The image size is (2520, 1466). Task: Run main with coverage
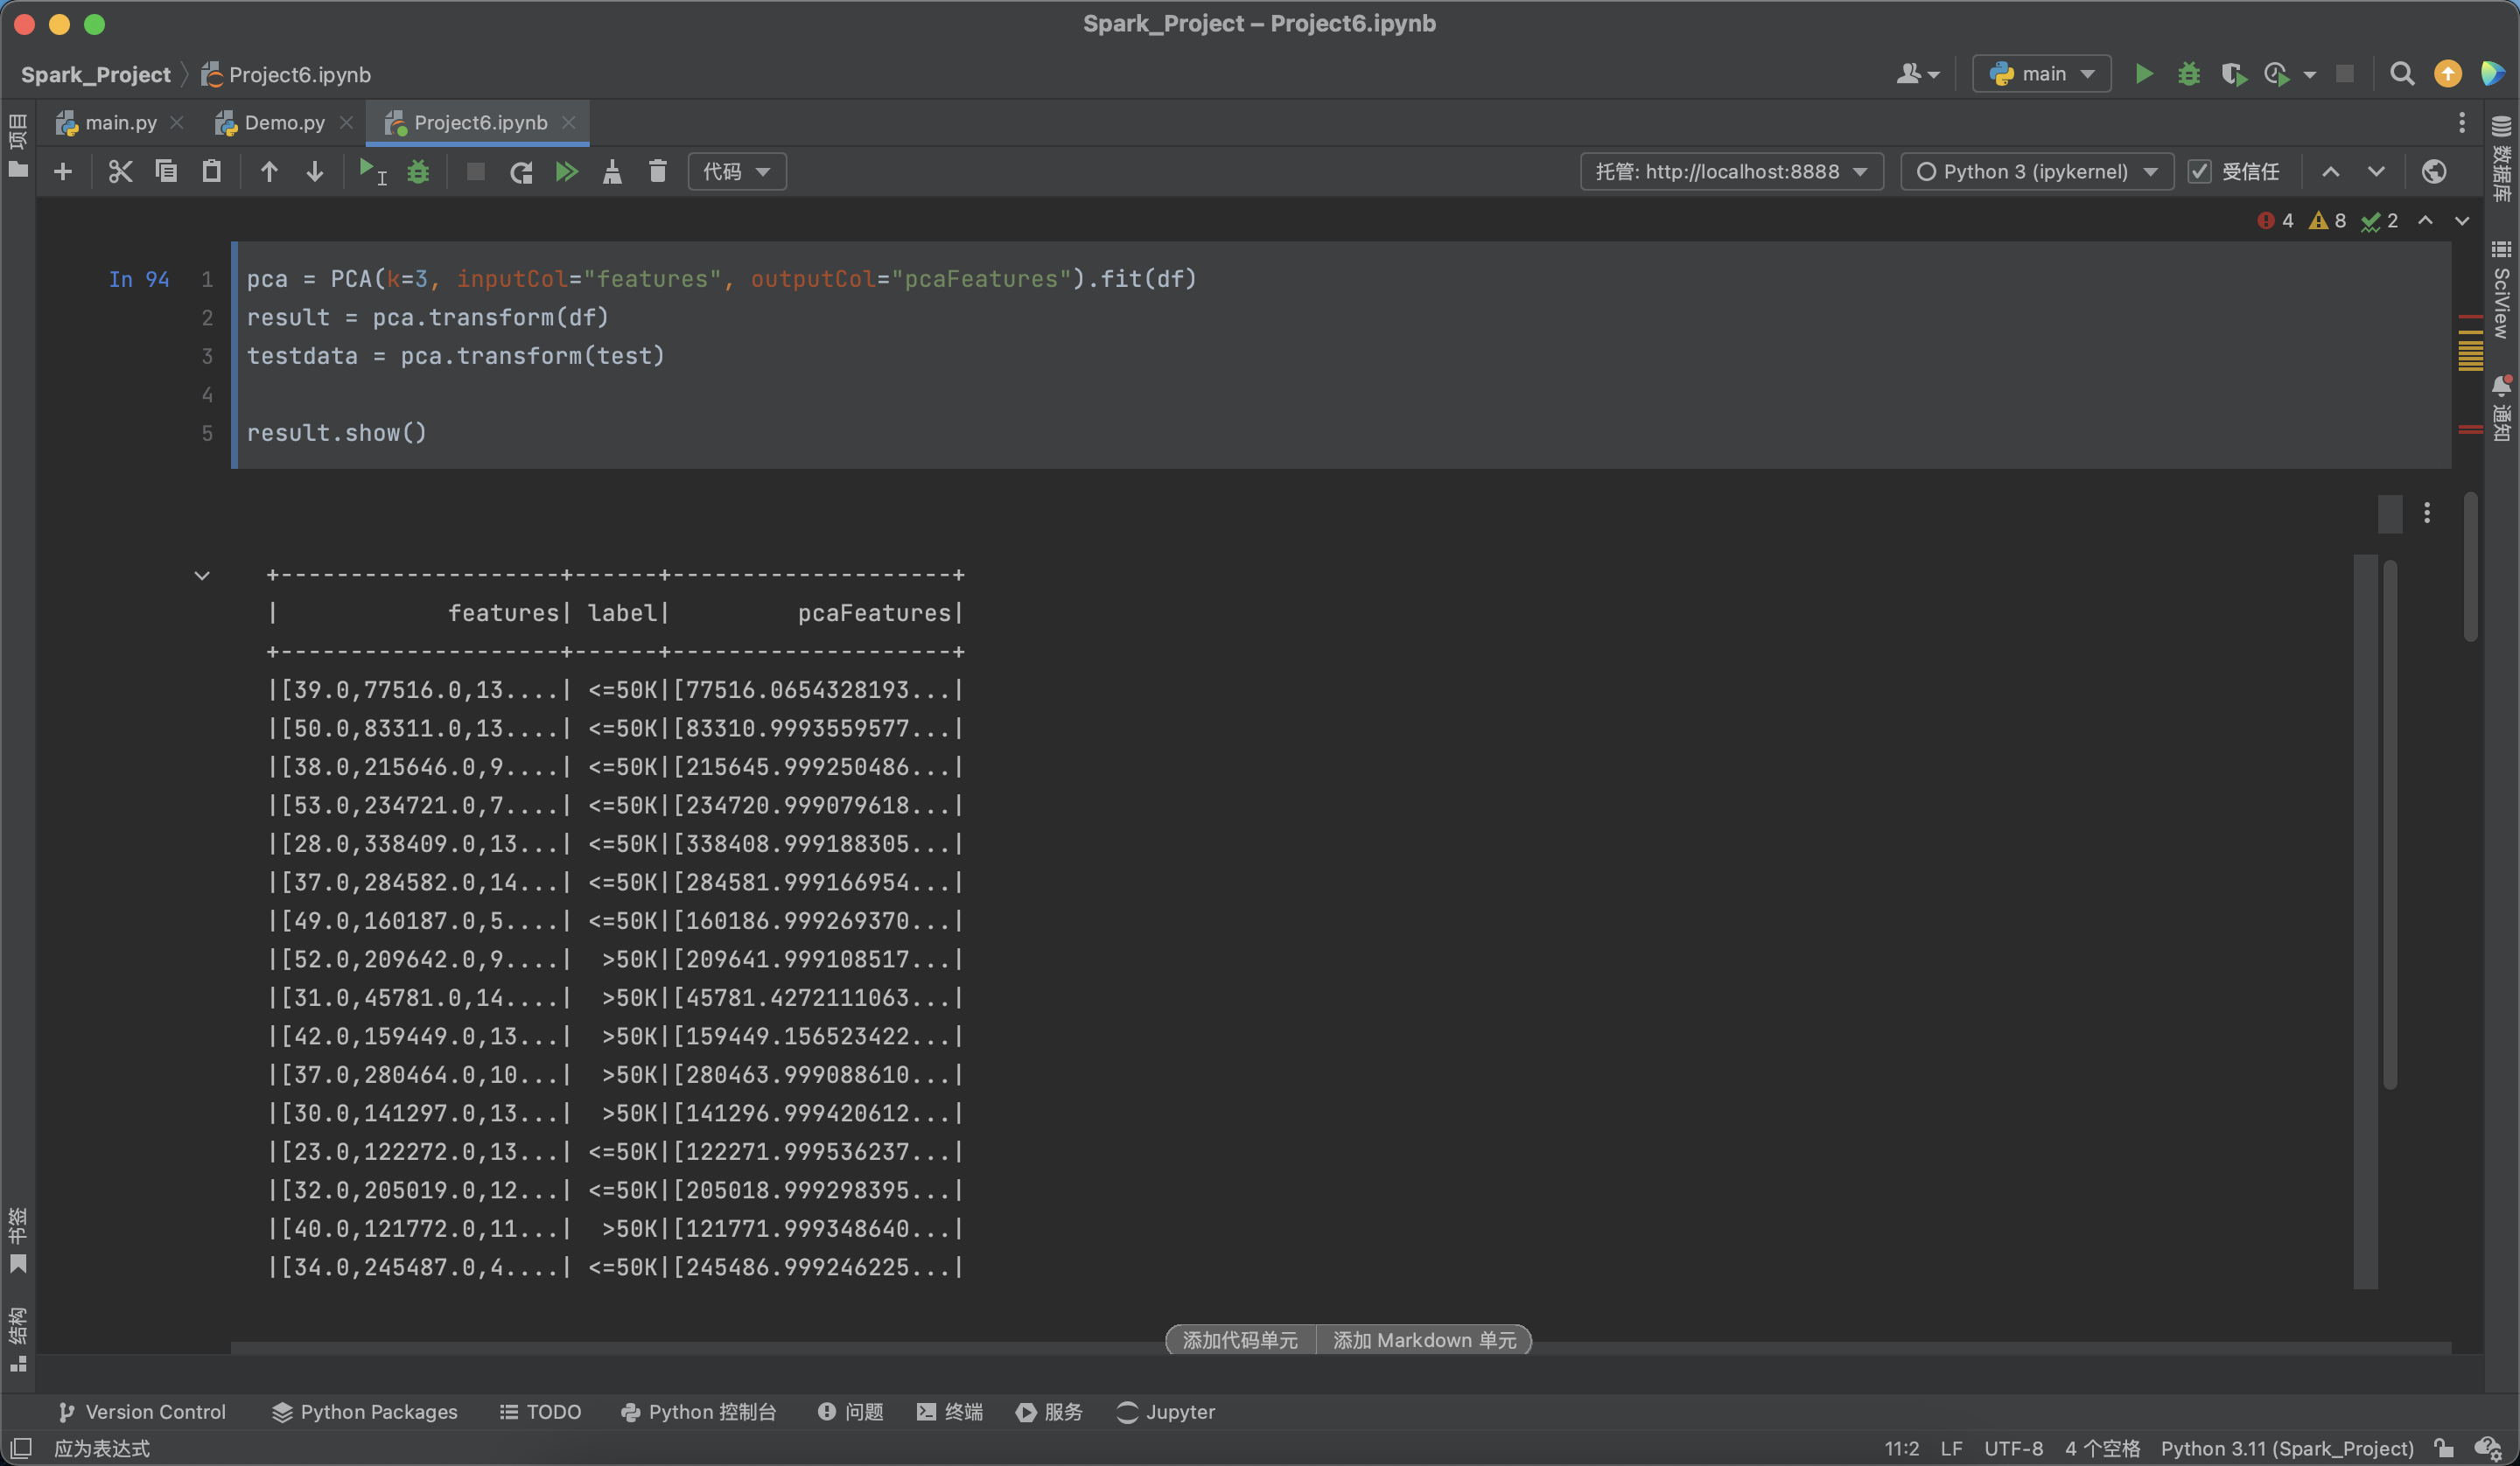click(2233, 74)
